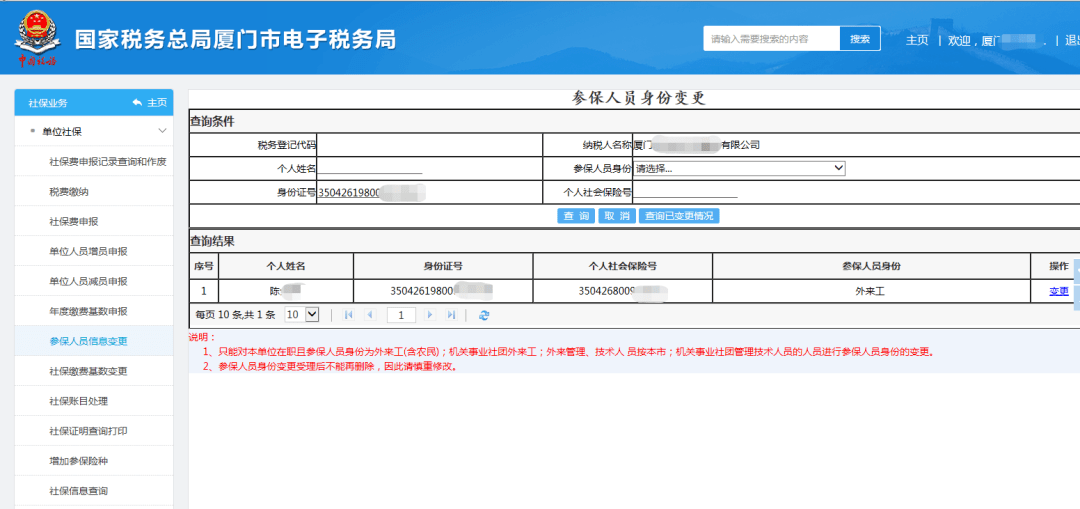Return via 主页 arrow in sidebar header
Image resolution: width=1080 pixels, height=509 pixels.
coord(149,103)
